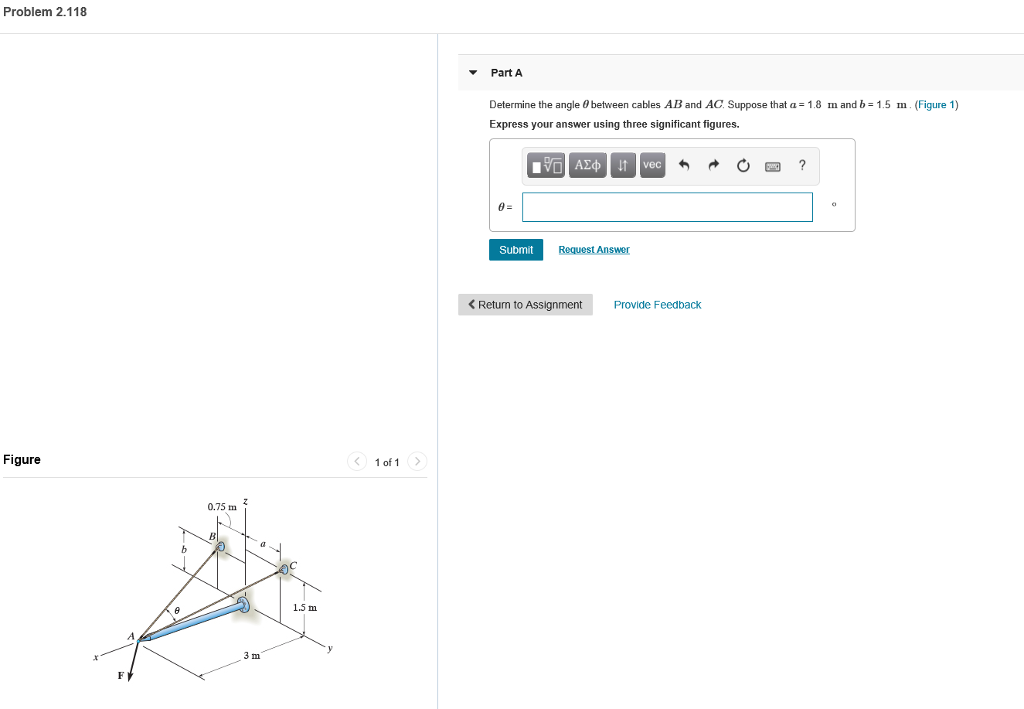Click the theta answer input field
This screenshot has width=1024, height=709.
(x=667, y=207)
